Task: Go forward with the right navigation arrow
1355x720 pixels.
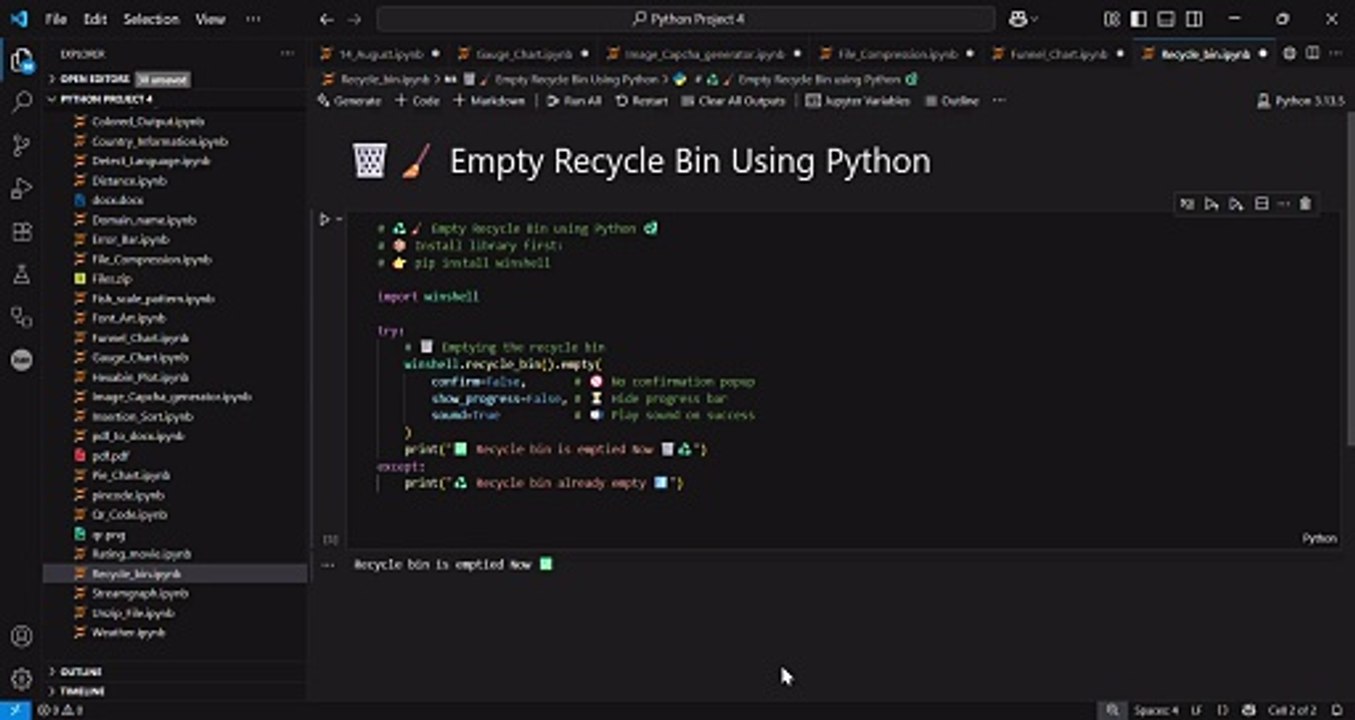Action: 354,19
